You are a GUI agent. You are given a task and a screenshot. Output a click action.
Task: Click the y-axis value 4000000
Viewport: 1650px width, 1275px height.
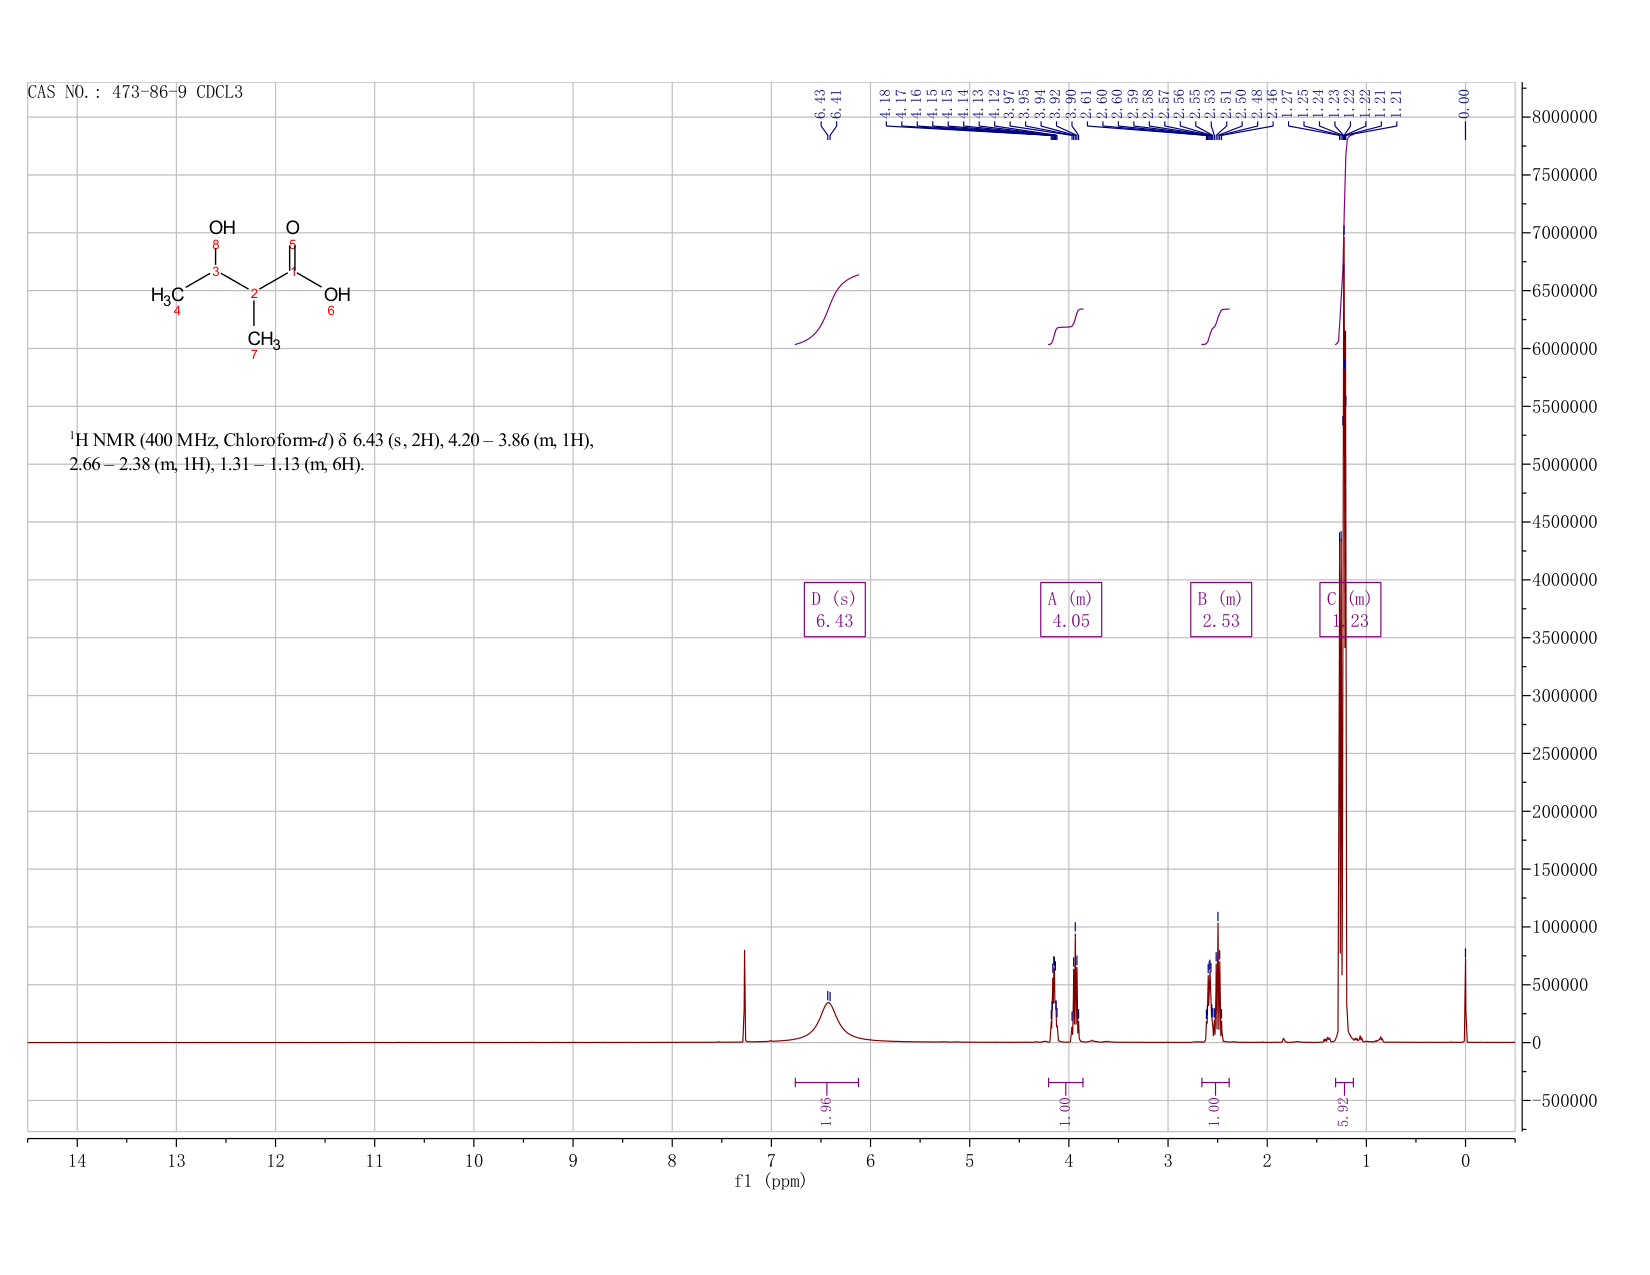[1564, 580]
